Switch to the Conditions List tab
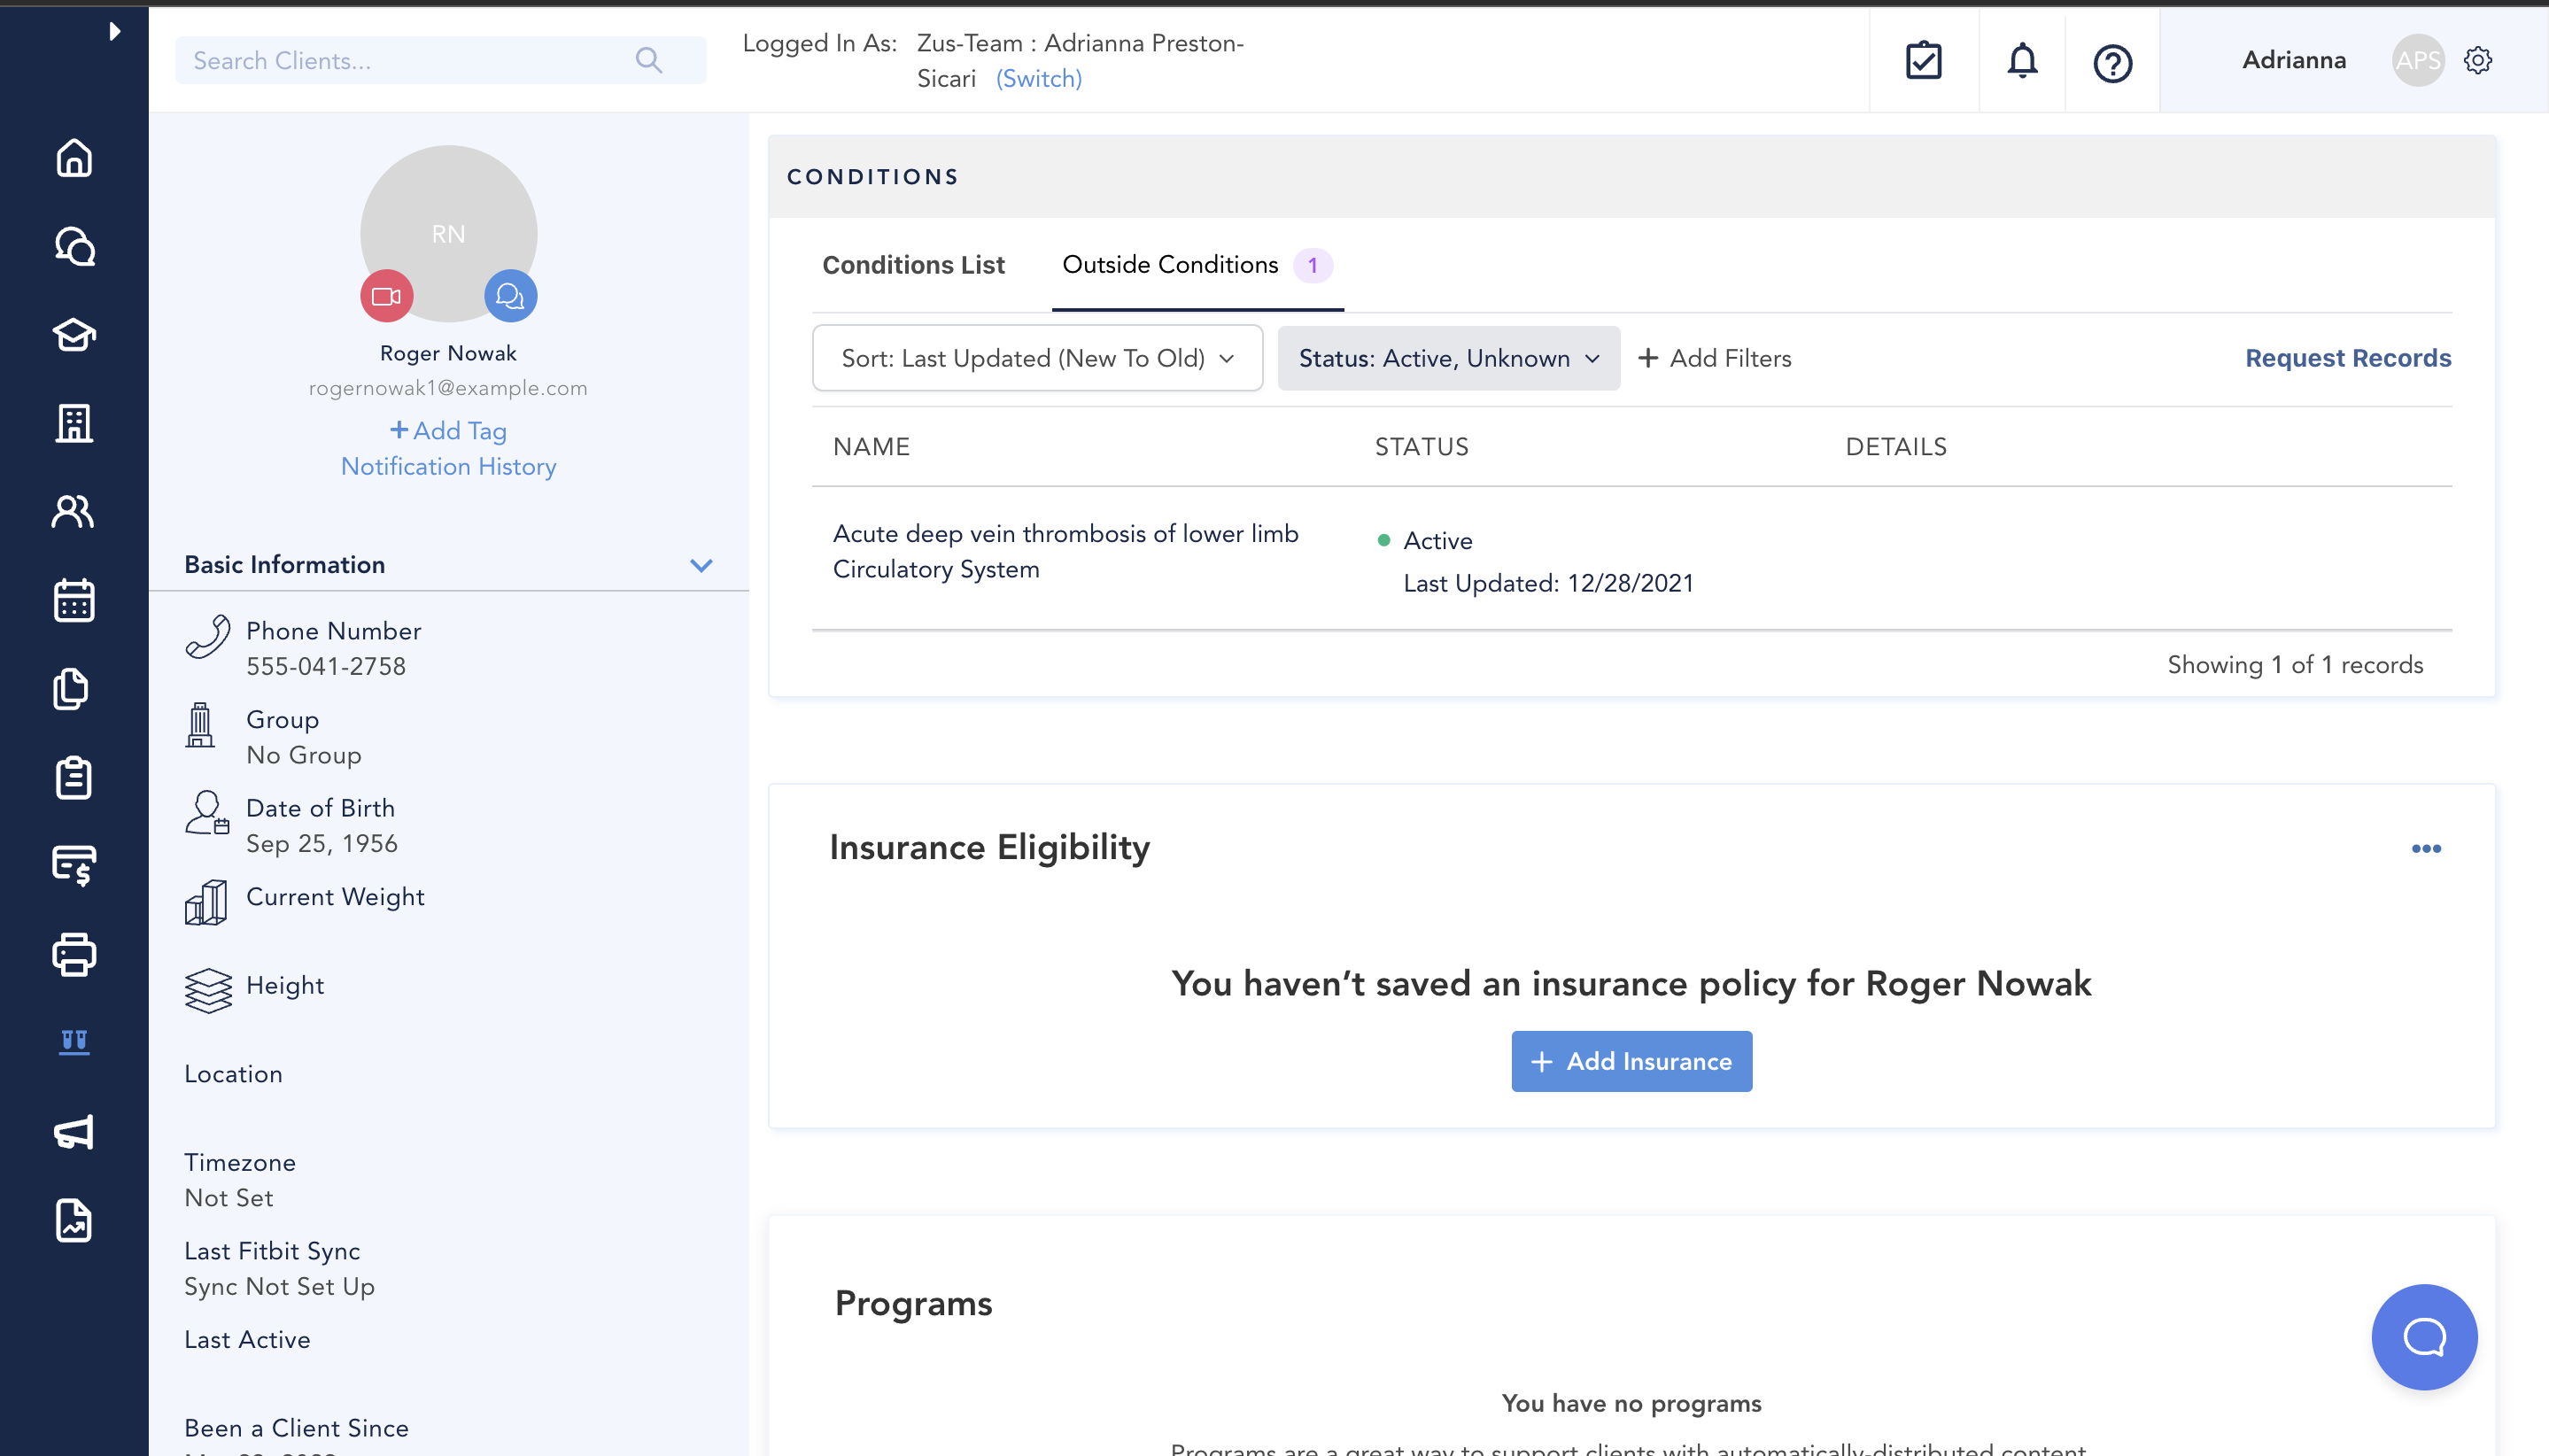This screenshot has height=1456, width=2549. click(x=913, y=265)
